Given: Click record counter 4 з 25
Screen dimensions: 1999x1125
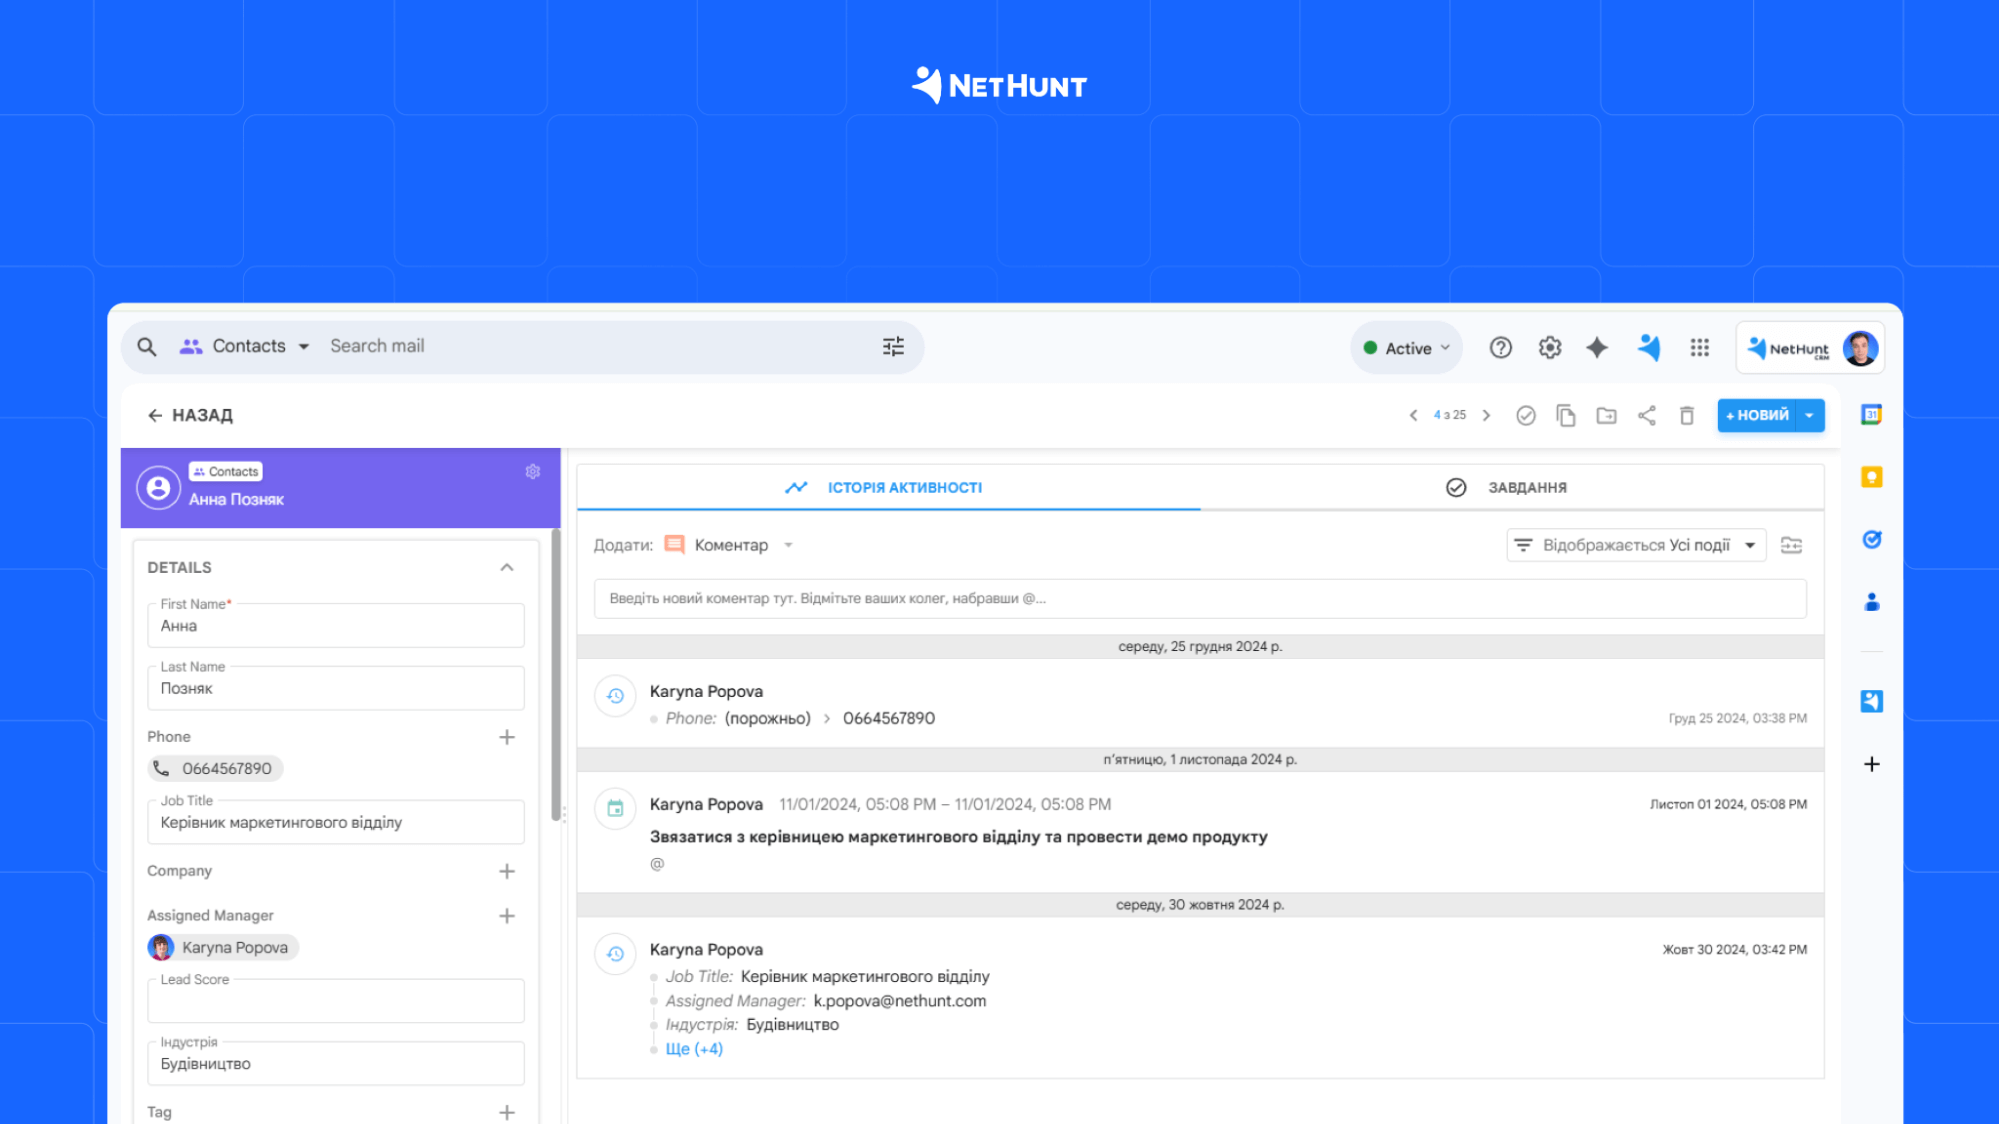Looking at the screenshot, I should 1449,416.
